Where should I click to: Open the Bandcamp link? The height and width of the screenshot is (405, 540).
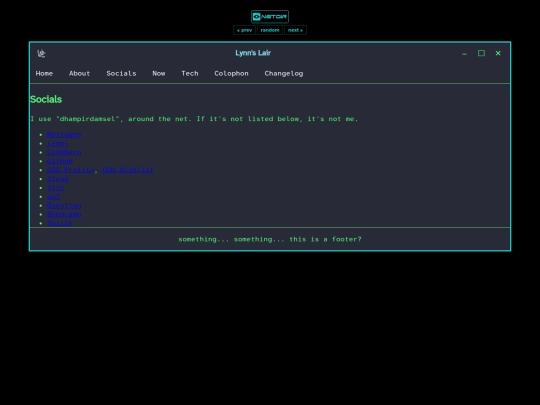64,214
